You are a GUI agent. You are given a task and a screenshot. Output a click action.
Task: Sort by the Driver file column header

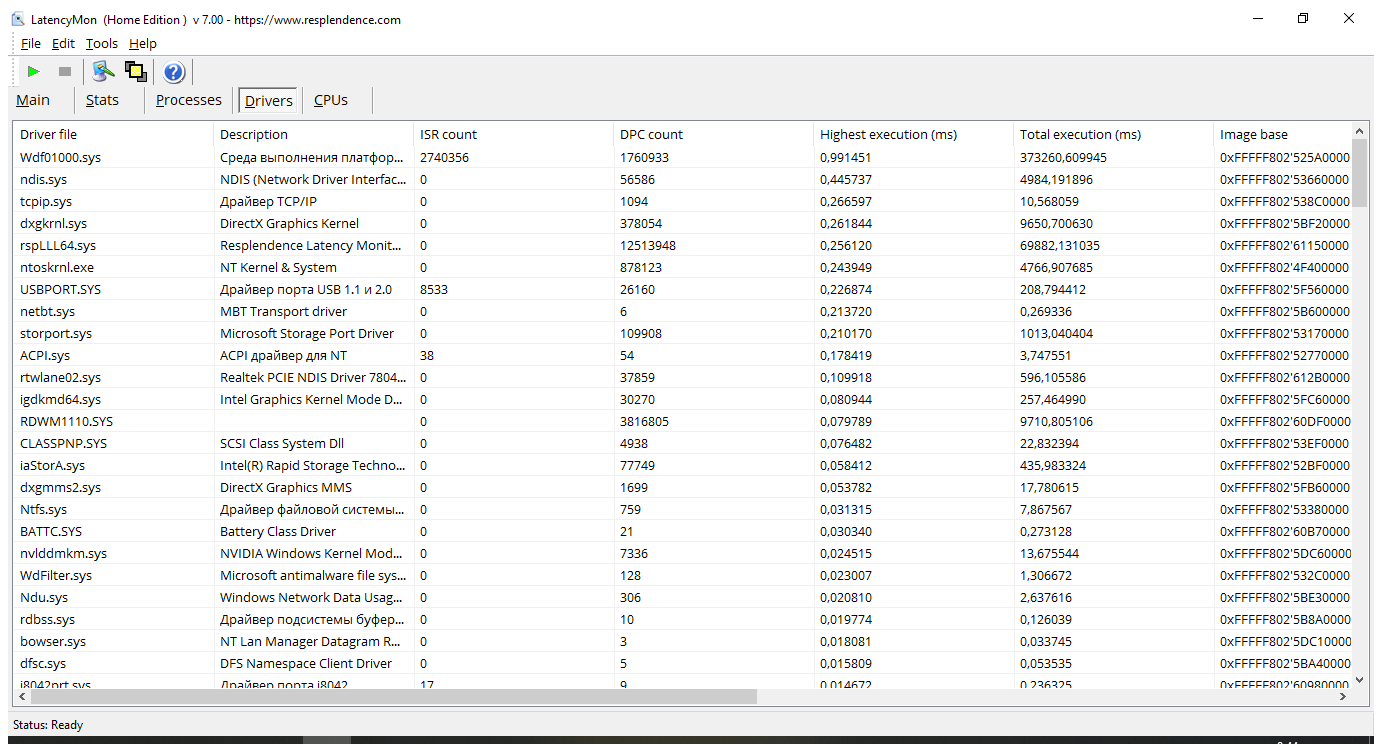(x=113, y=134)
